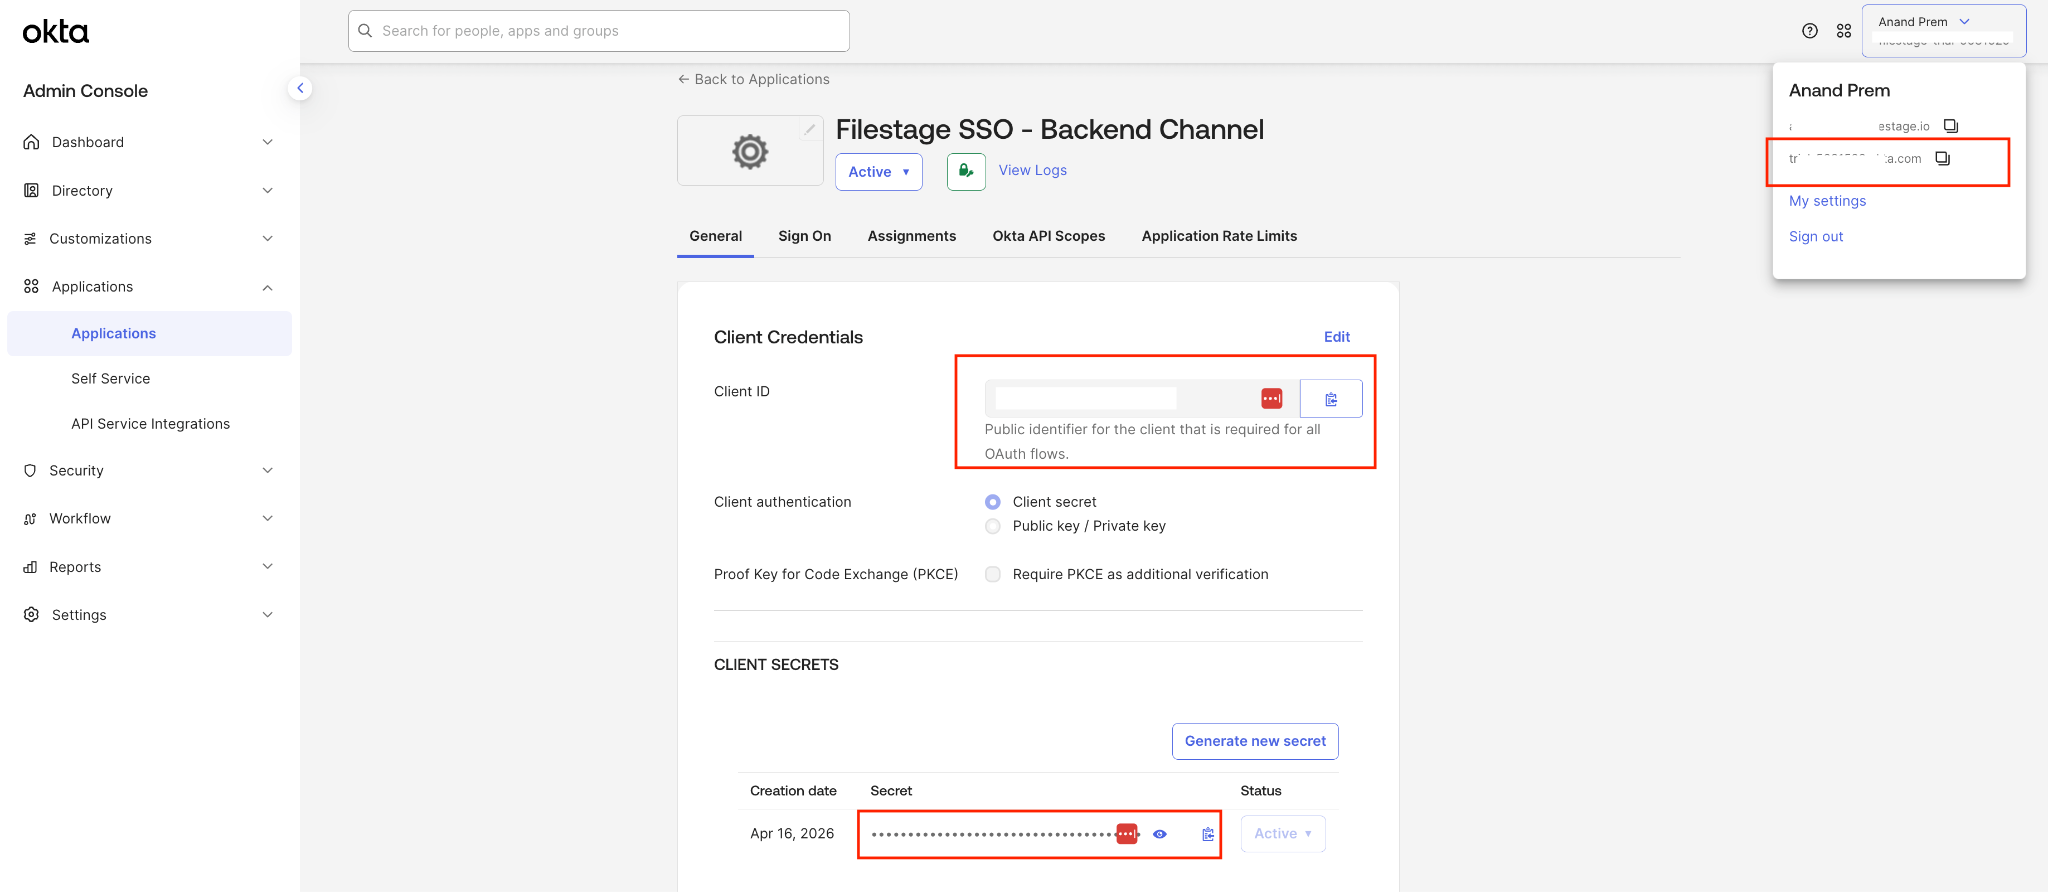Click the Security shield icon
The image size is (2048, 892).
click(x=30, y=470)
